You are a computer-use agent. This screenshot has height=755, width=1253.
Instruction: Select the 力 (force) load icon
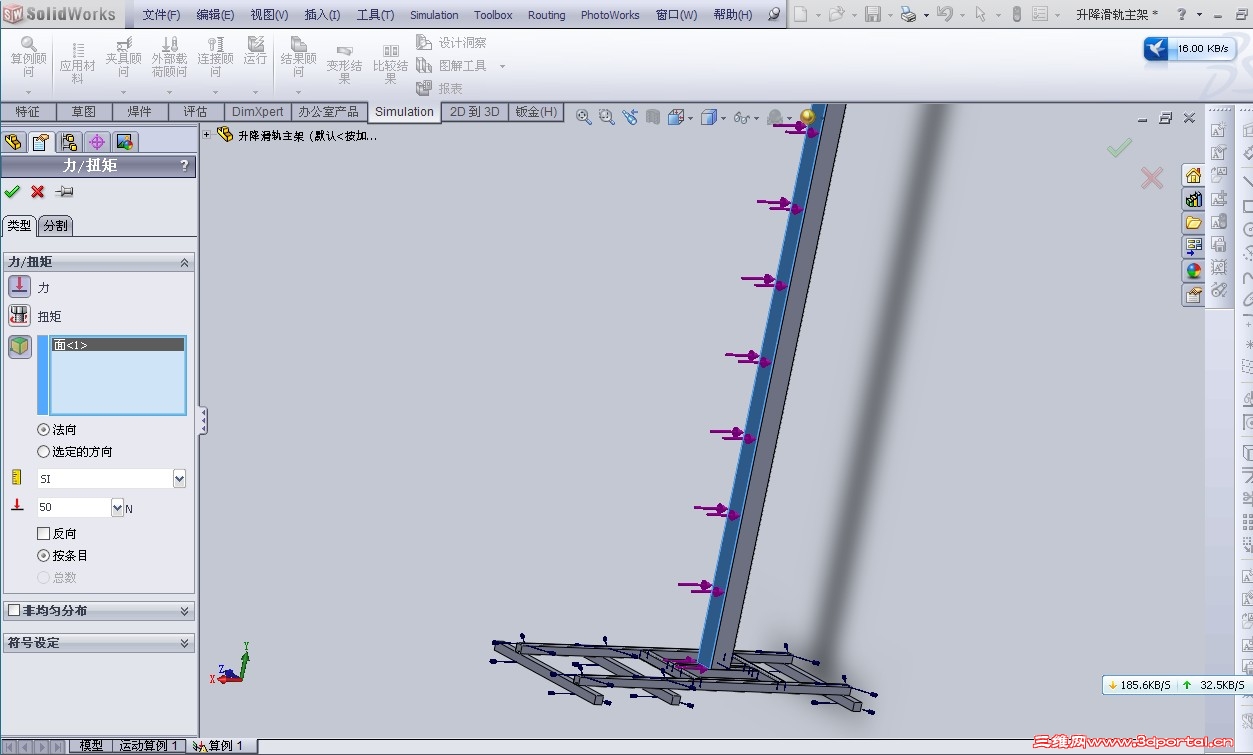pos(19,286)
